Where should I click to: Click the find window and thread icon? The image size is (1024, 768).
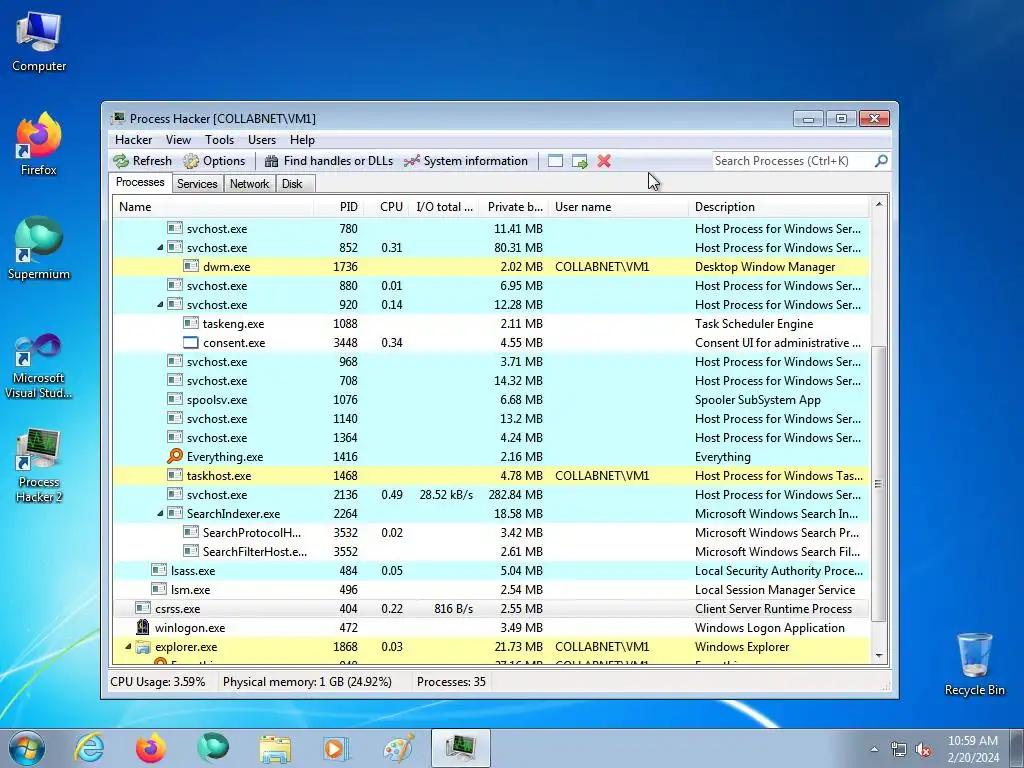pos(579,161)
